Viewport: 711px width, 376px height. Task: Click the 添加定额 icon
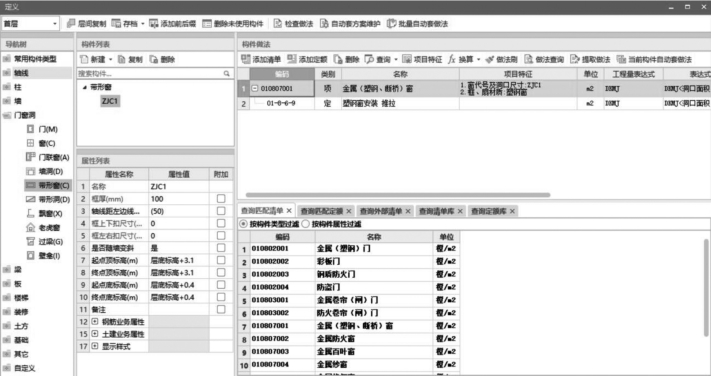tap(292, 59)
